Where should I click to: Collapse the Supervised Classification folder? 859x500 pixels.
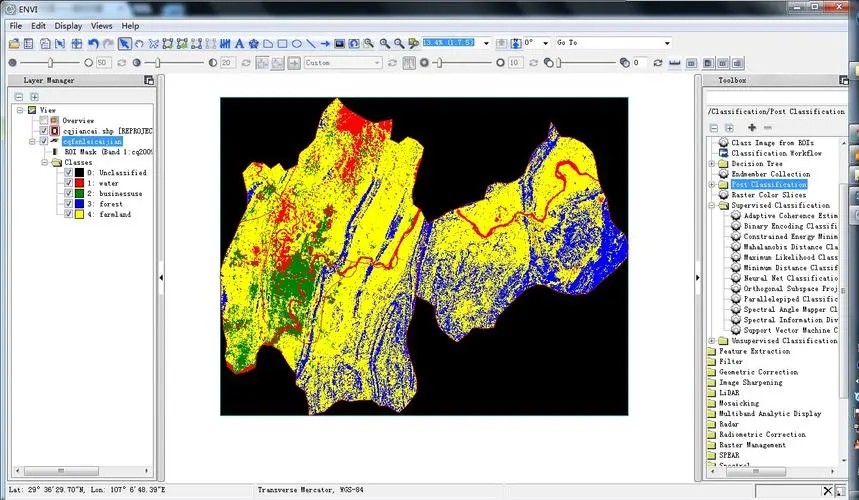tap(712, 205)
